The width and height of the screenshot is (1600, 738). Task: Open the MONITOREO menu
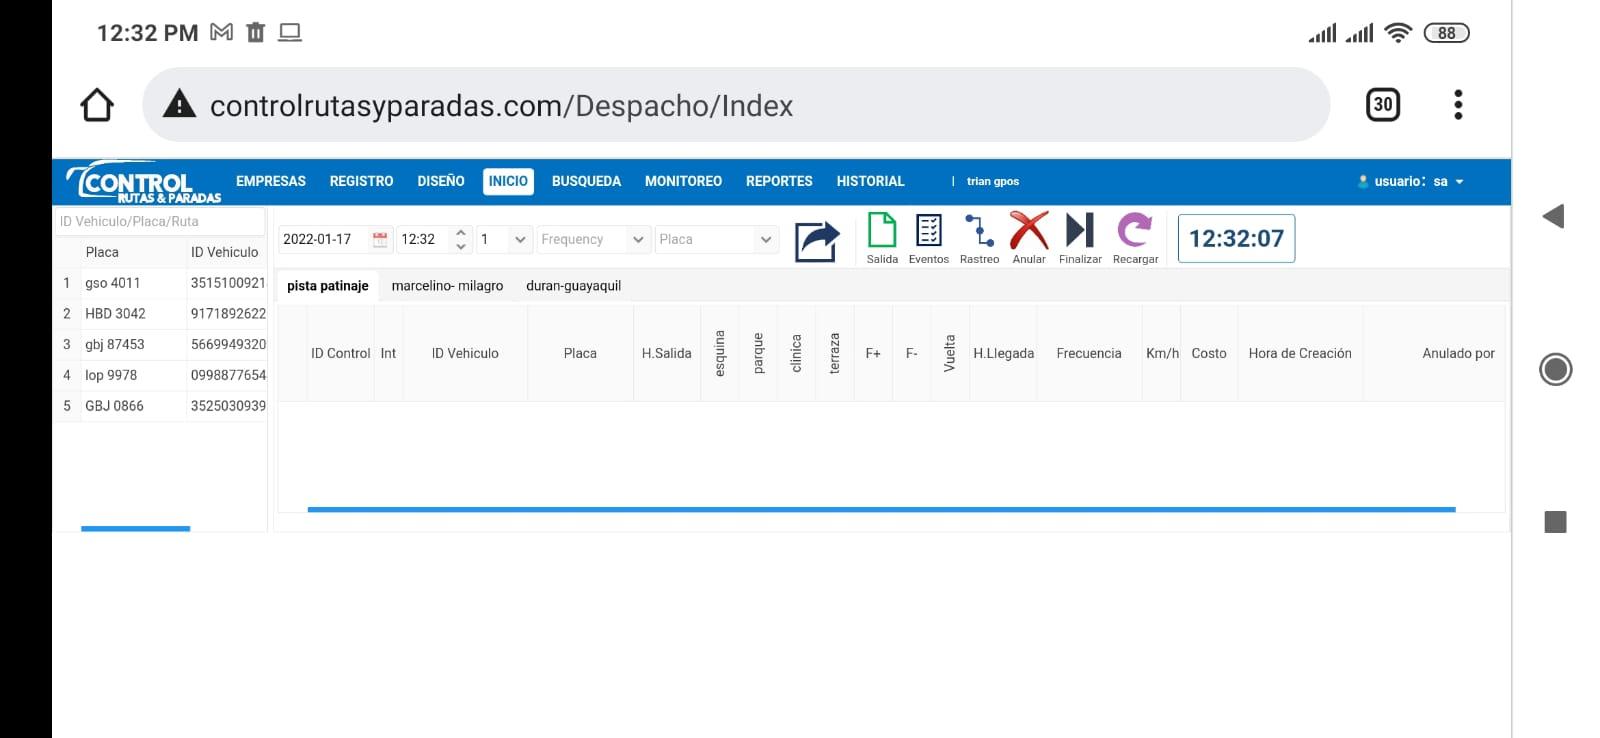683,181
